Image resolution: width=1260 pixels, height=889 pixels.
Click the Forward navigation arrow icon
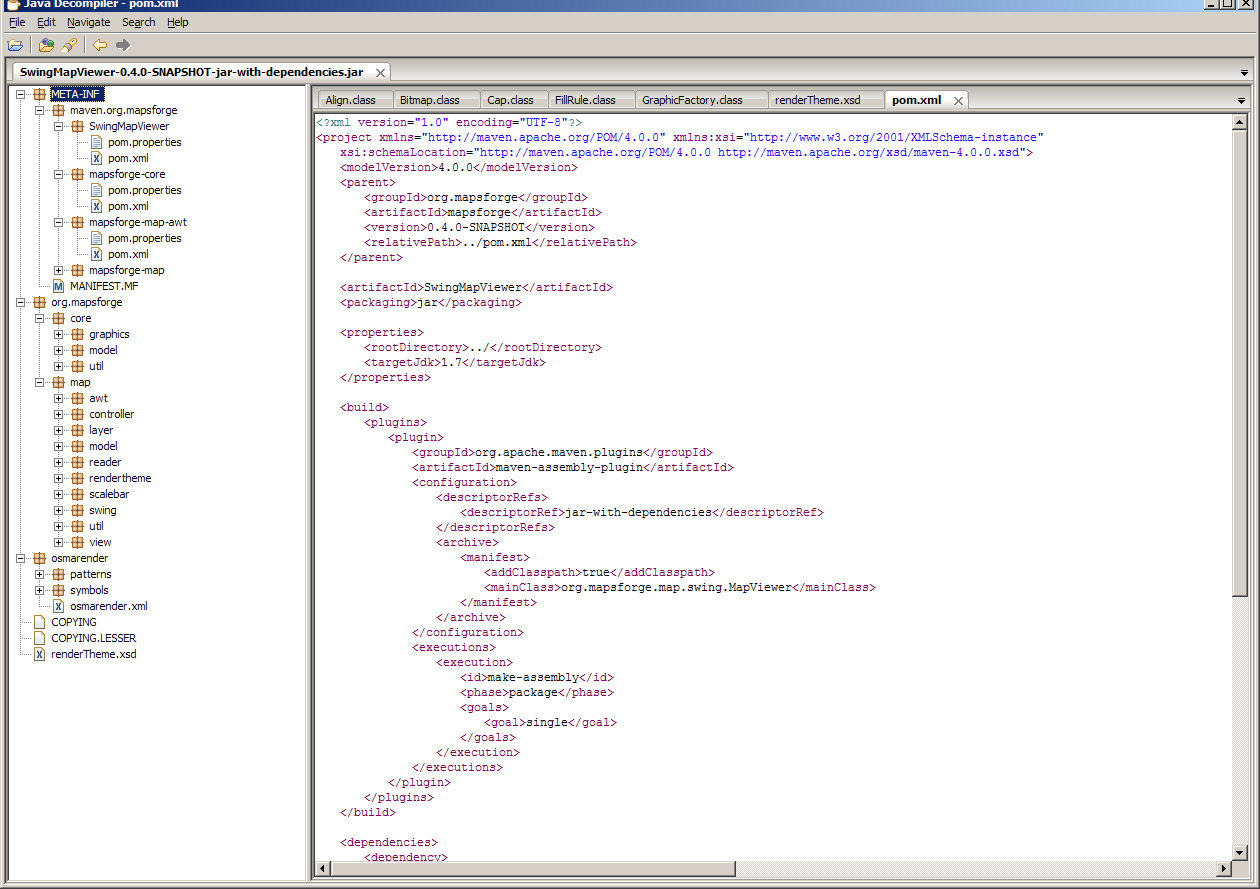[123, 45]
